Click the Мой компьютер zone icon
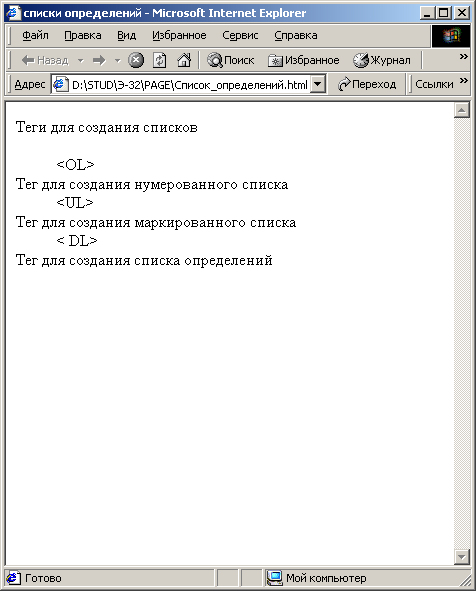Screen dimensions: 476x591 pos(274,578)
